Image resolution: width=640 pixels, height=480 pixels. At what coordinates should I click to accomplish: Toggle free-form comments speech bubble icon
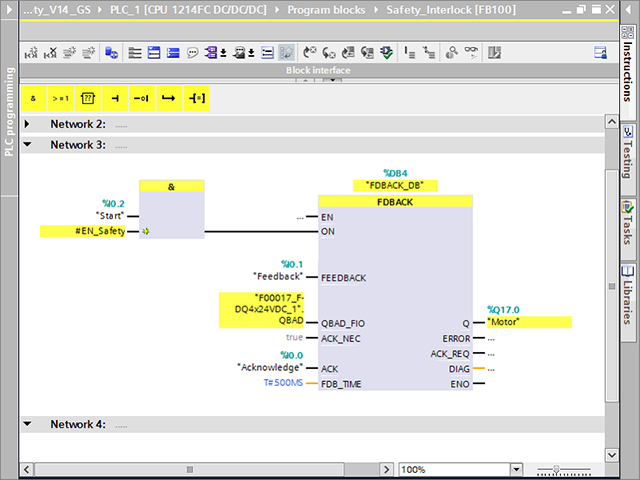point(192,53)
